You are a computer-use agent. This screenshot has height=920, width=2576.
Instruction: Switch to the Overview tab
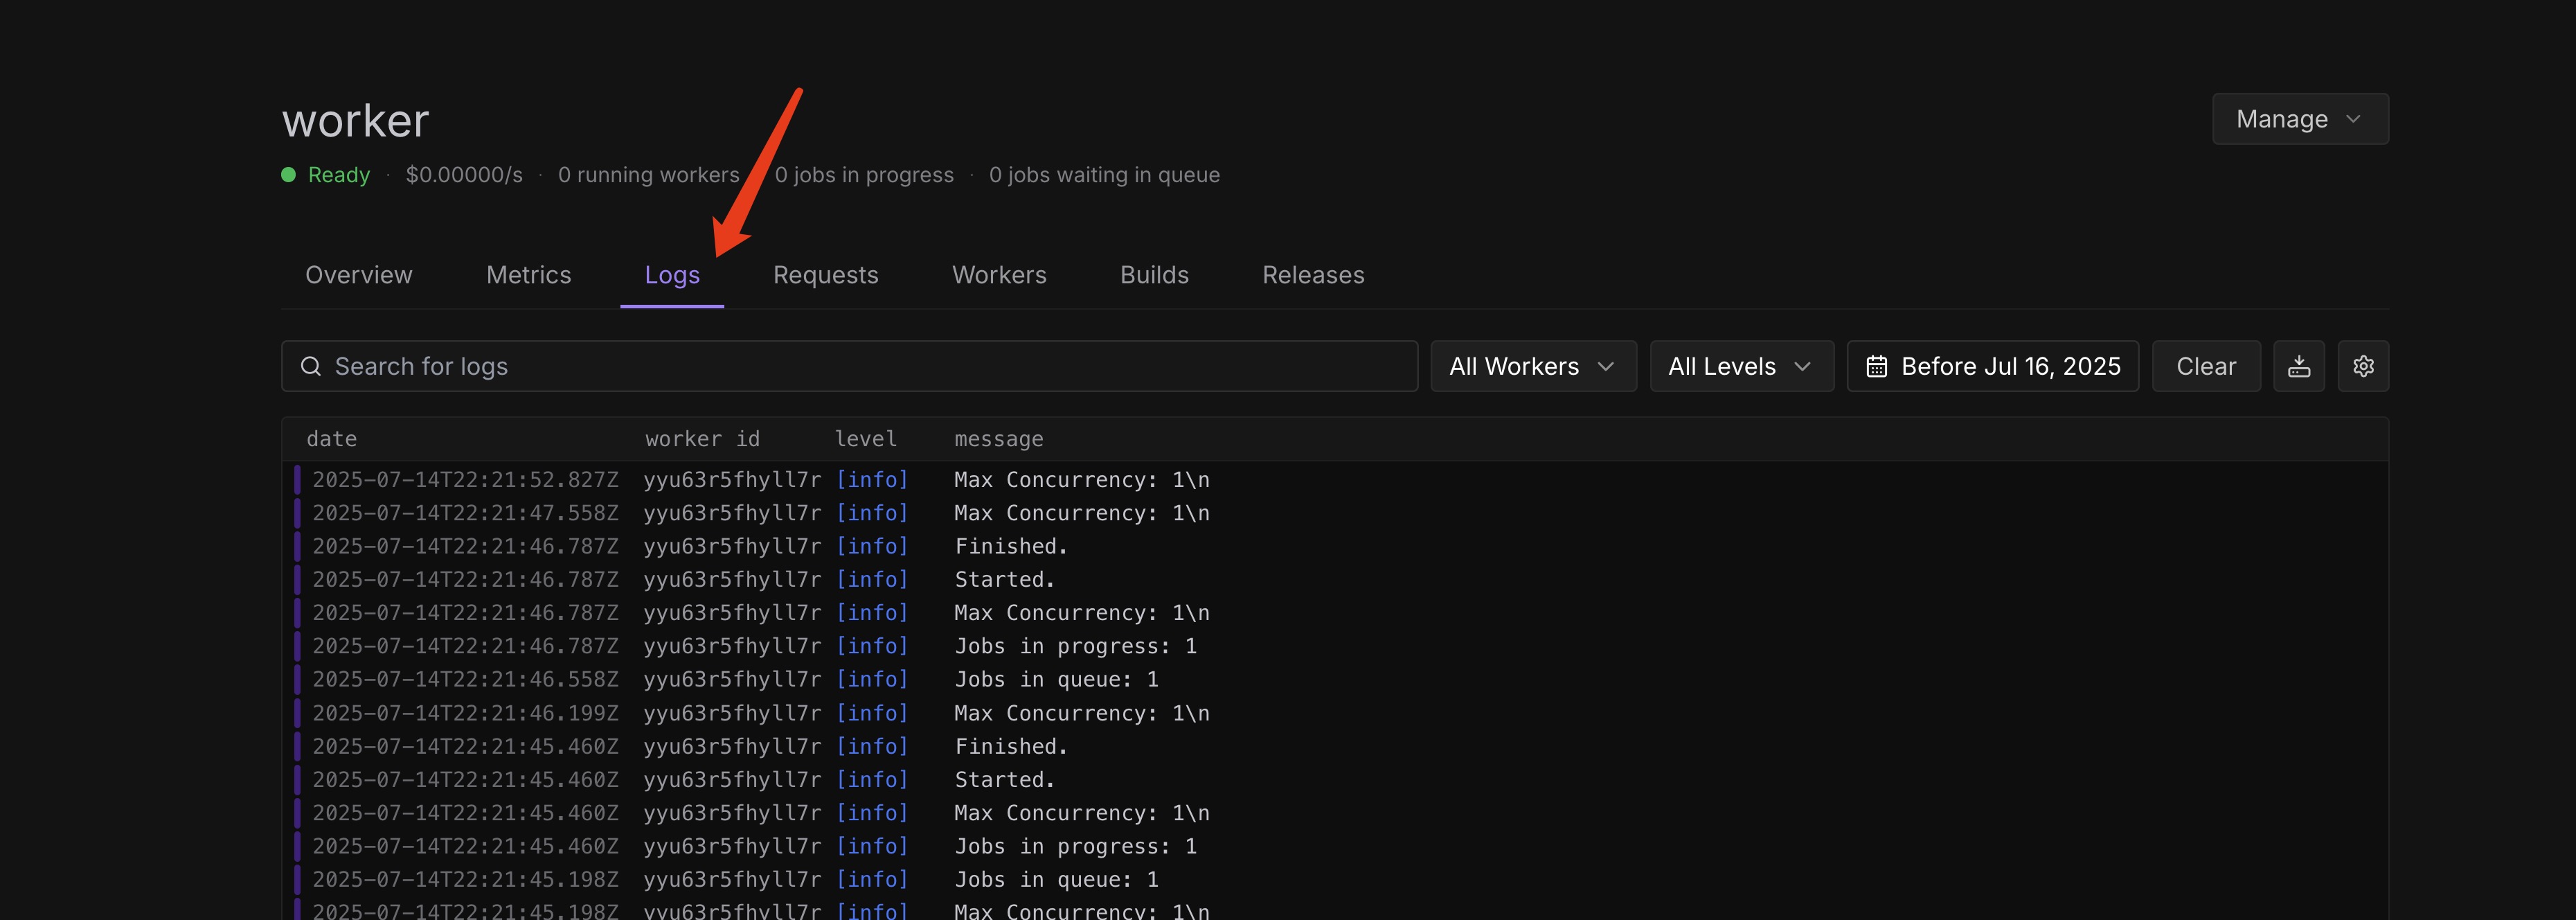[358, 275]
